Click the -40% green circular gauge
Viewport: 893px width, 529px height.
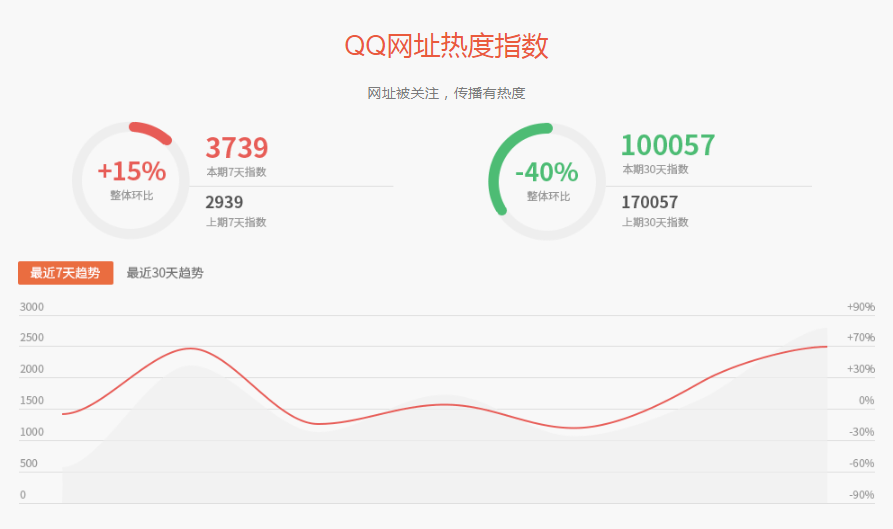[x=547, y=181]
